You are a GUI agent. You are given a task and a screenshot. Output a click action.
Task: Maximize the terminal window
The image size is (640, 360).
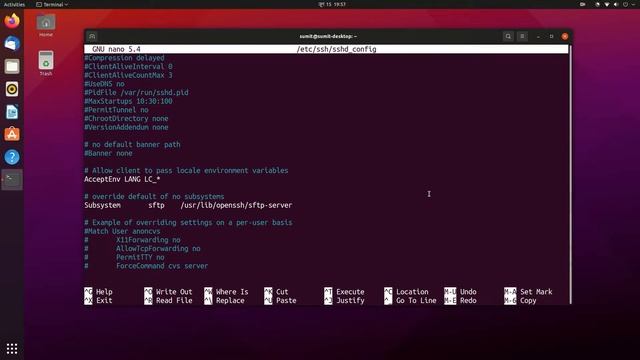tap(551, 36)
